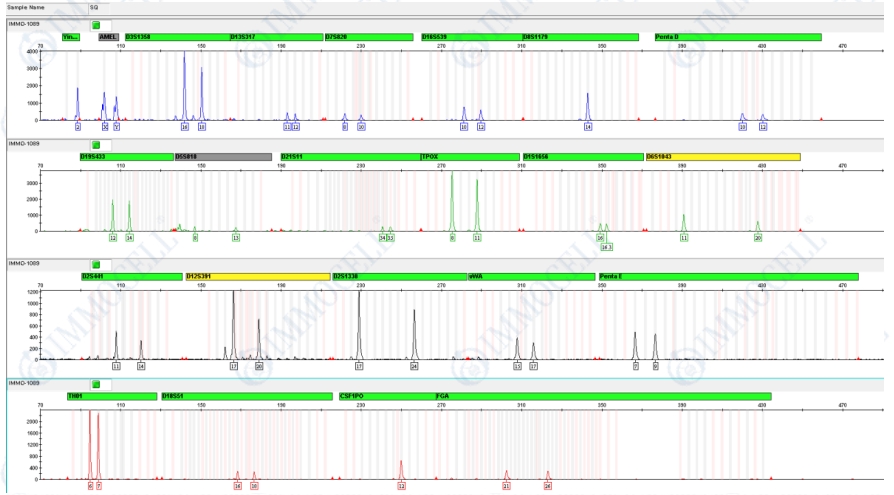Click the green SQ status icon in the black dye panel
The height and width of the screenshot is (495, 894).
(96, 264)
